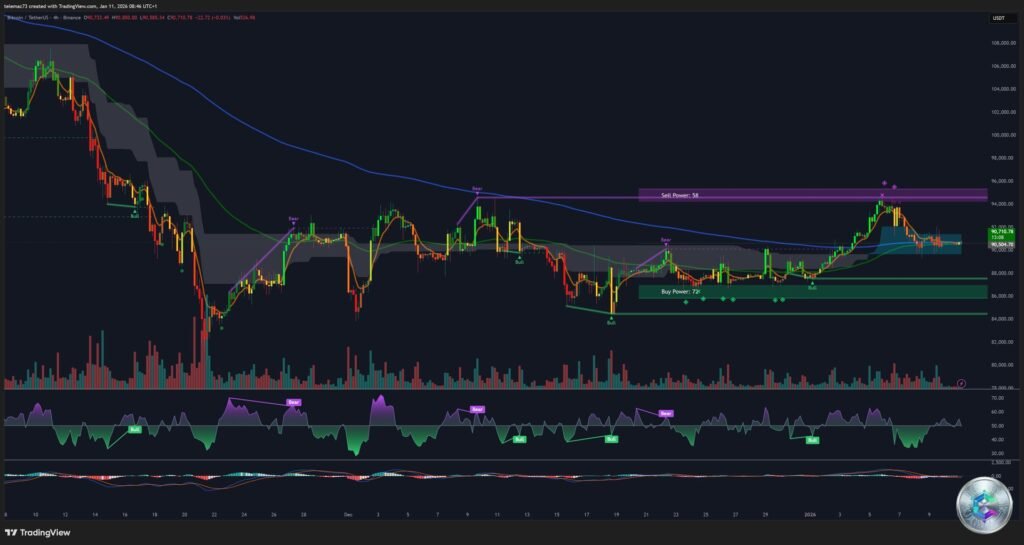1024x545 pixels.
Task: Open the USDT currency selector on the price axis
Action: (x=996, y=18)
